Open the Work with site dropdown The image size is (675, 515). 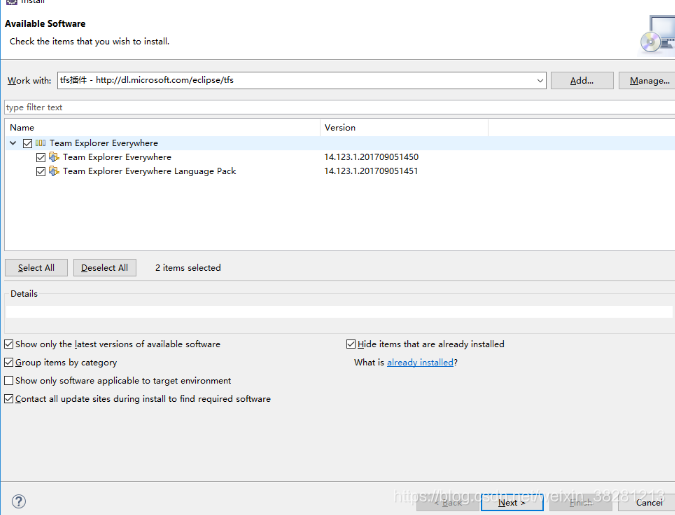pyautogui.click(x=540, y=81)
